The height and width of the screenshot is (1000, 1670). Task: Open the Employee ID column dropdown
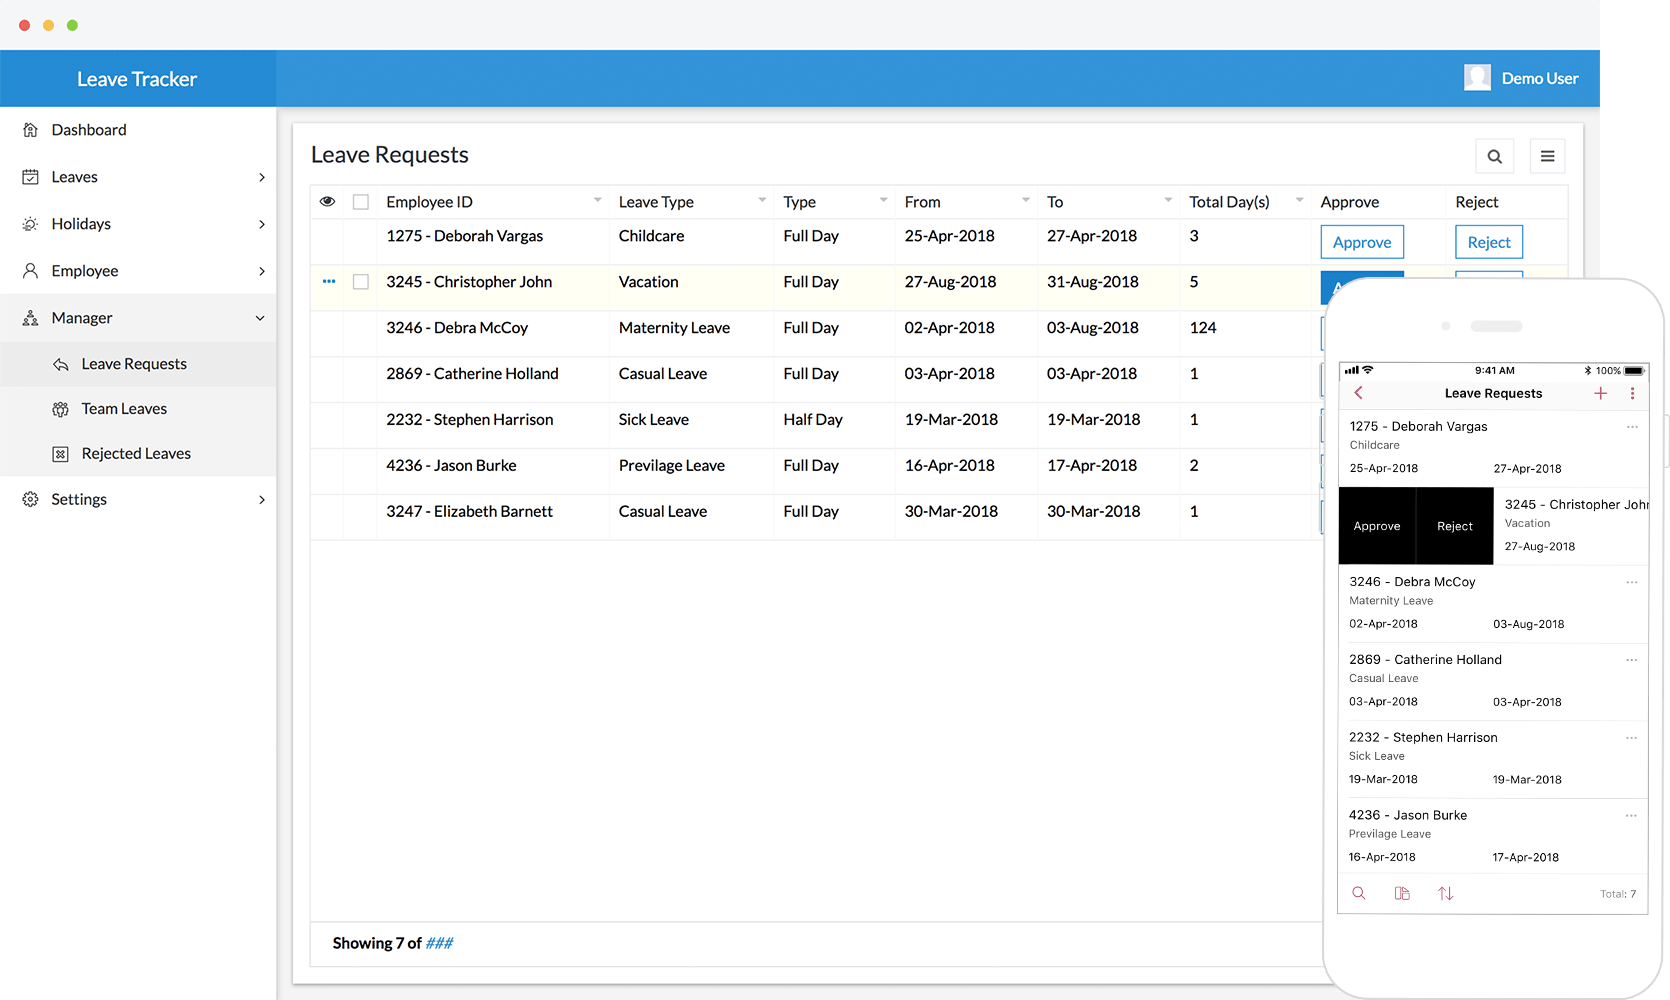tap(598, 200)
